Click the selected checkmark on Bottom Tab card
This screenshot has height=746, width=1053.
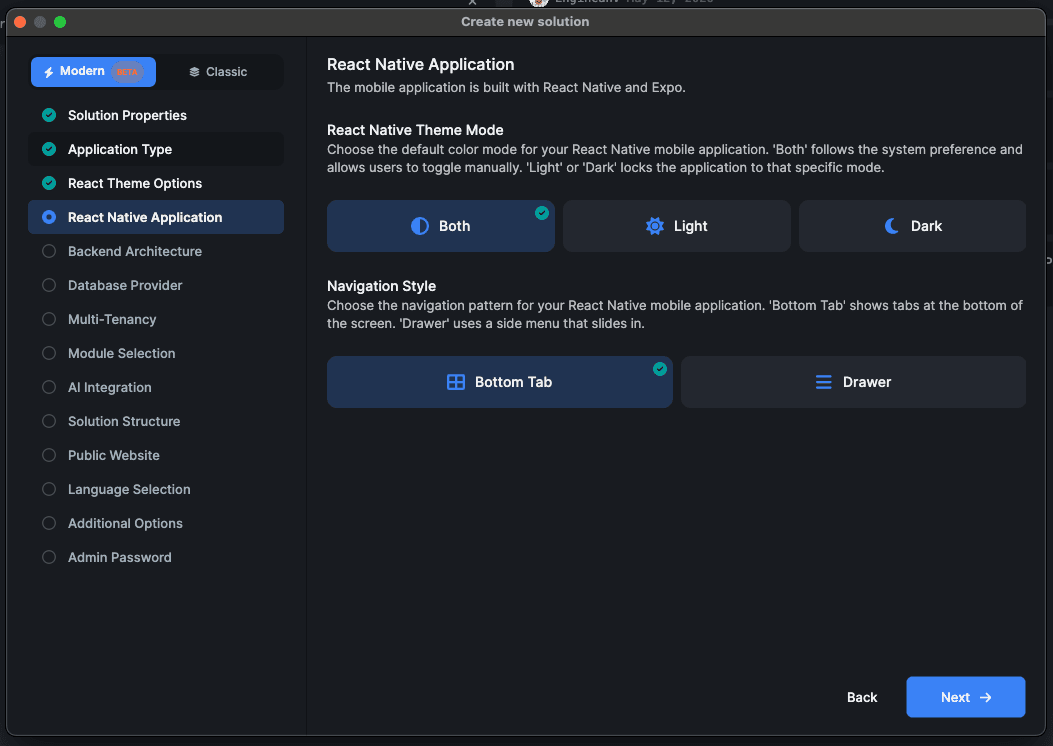(x=660, y=369)
